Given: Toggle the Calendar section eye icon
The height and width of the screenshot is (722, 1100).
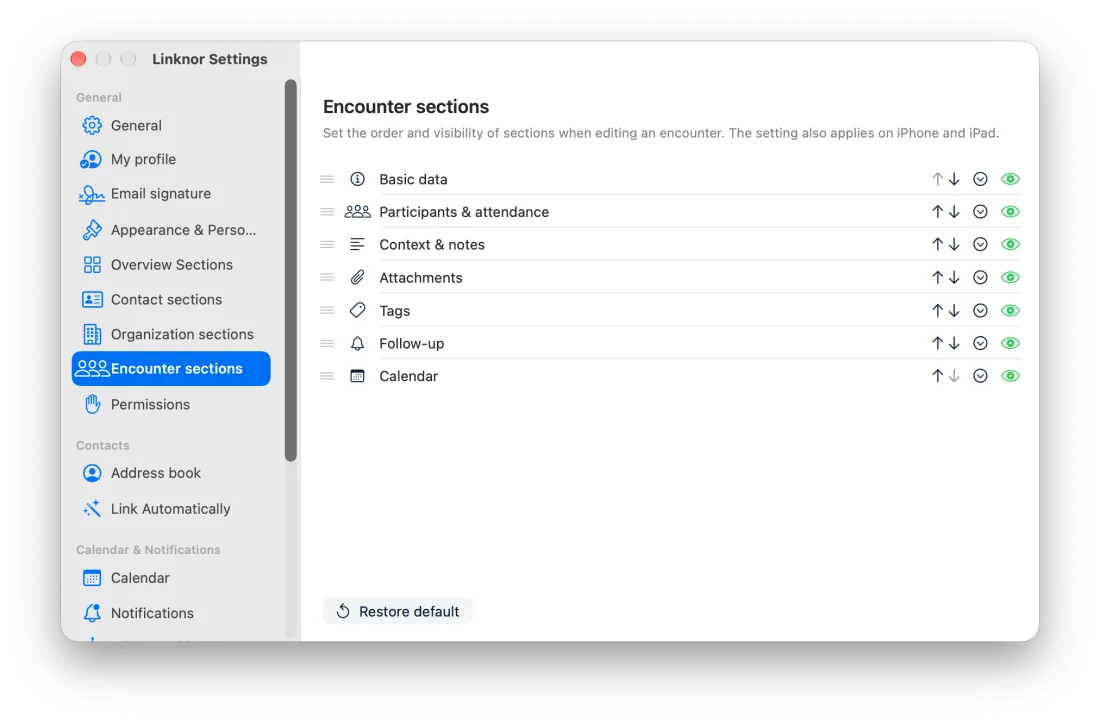Looking at the screenshot, I should (x=1010, y=376).
